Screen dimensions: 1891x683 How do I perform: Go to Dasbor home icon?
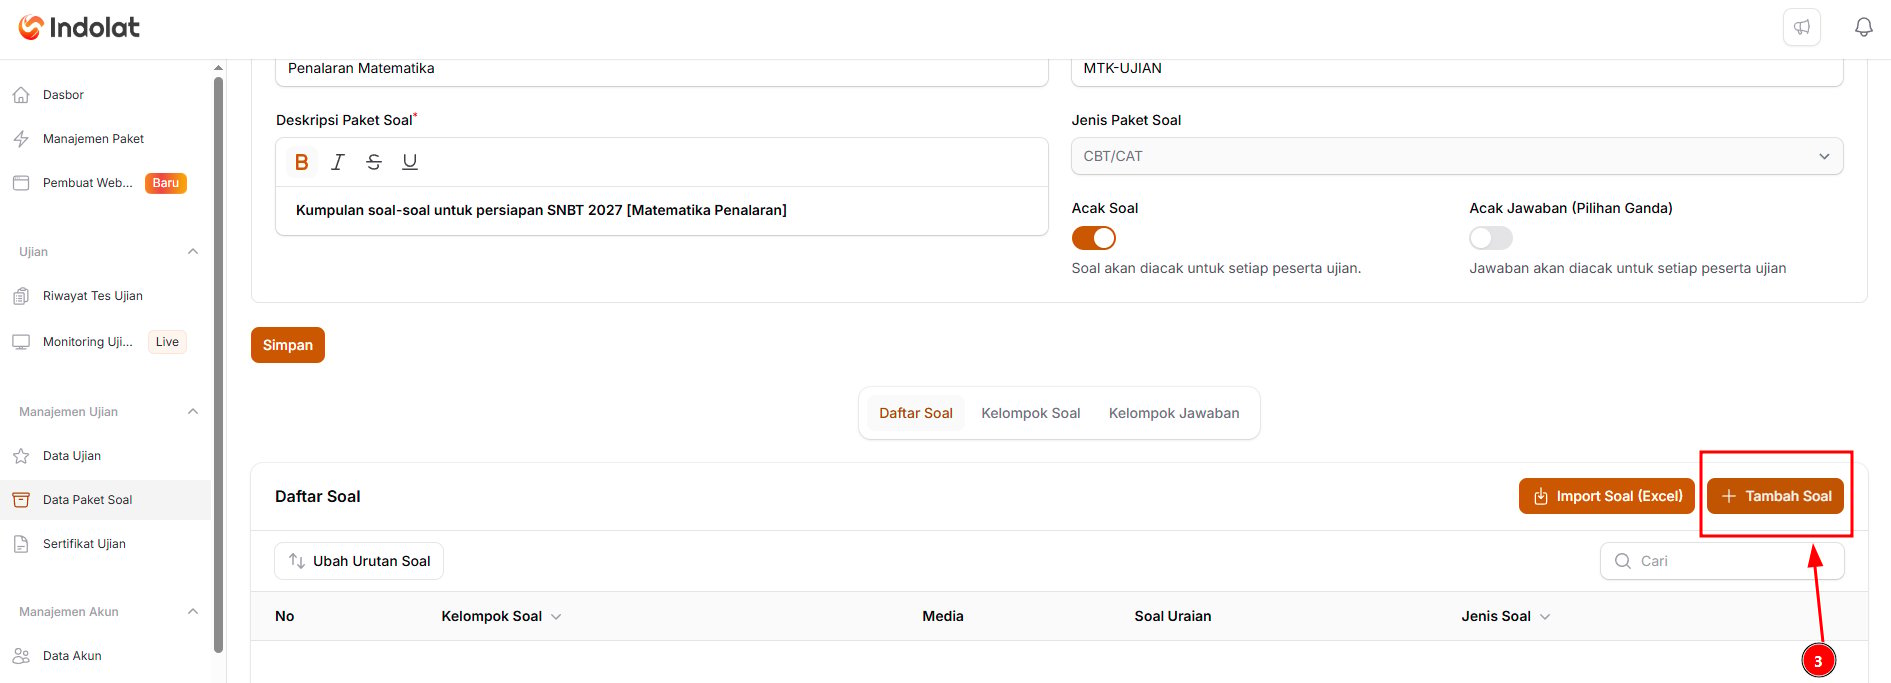coord(21,95)
